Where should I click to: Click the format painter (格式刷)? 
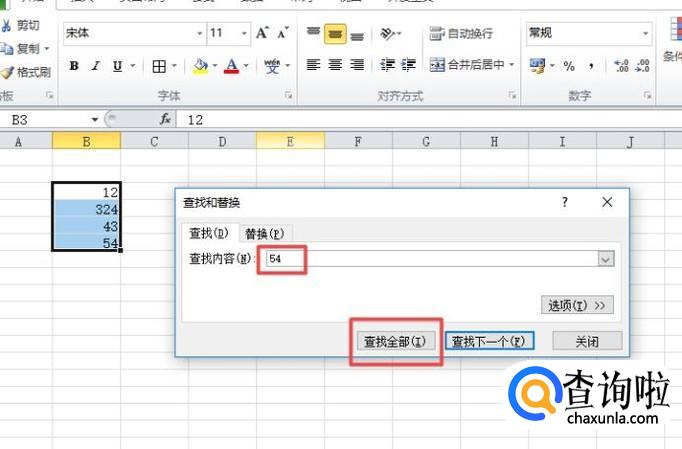(x=26, y=72)
